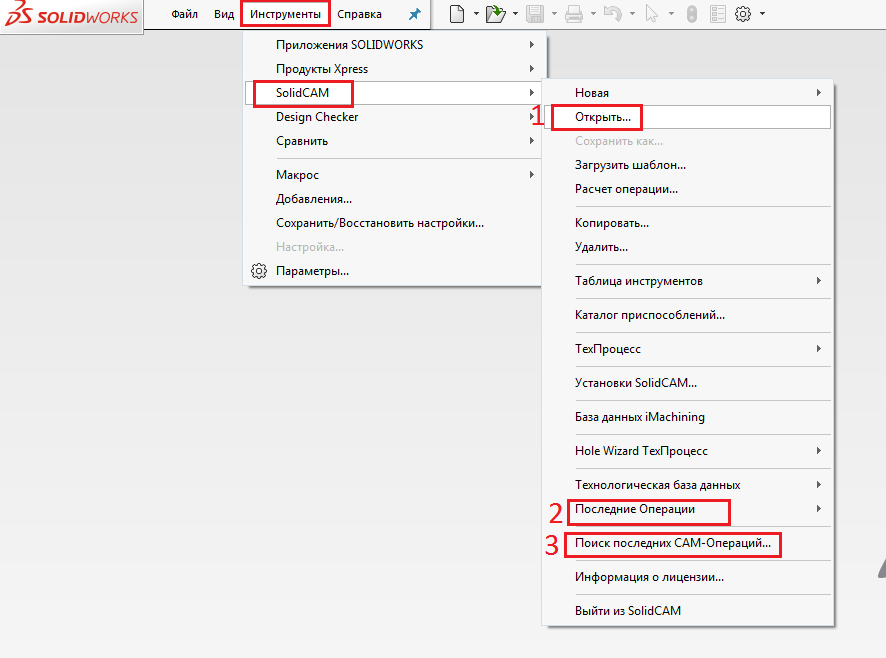Click the Undo arrow icon
The image size is (886, 658).
(613, 14)
